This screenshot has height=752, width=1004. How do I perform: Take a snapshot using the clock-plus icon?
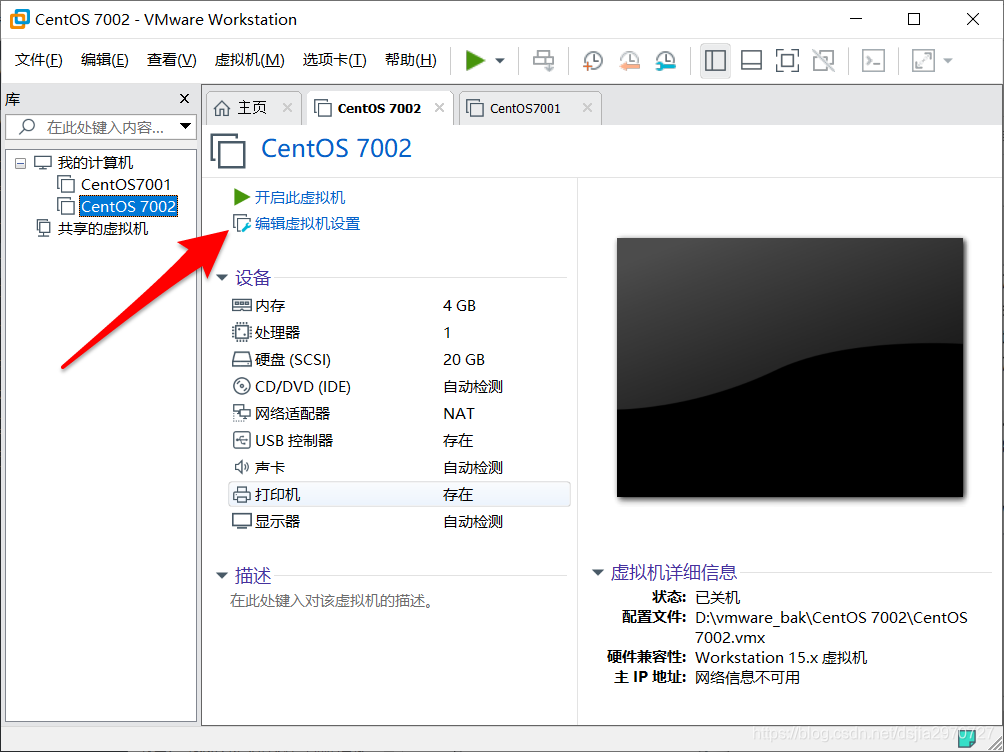coord(593,61)
